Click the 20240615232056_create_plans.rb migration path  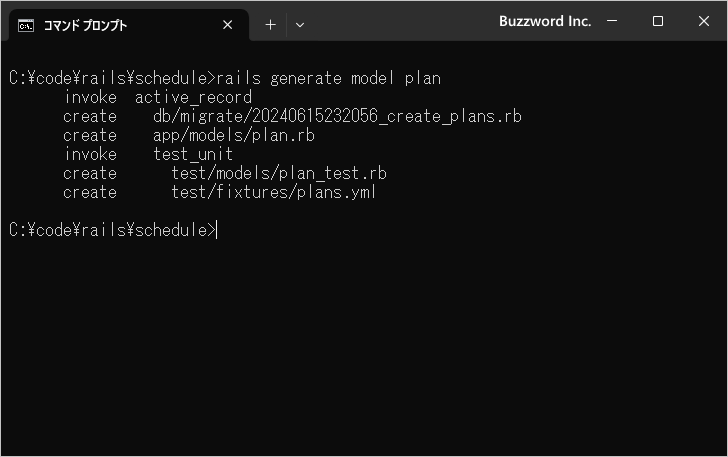coord(337,116)
